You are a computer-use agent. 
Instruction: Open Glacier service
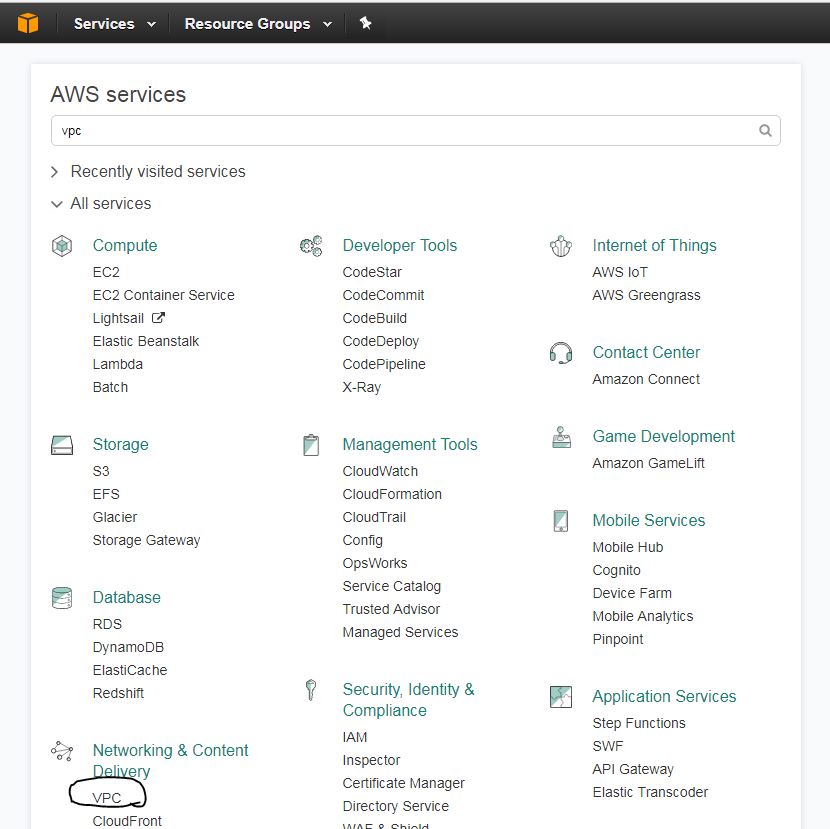(x=115, y=517)
